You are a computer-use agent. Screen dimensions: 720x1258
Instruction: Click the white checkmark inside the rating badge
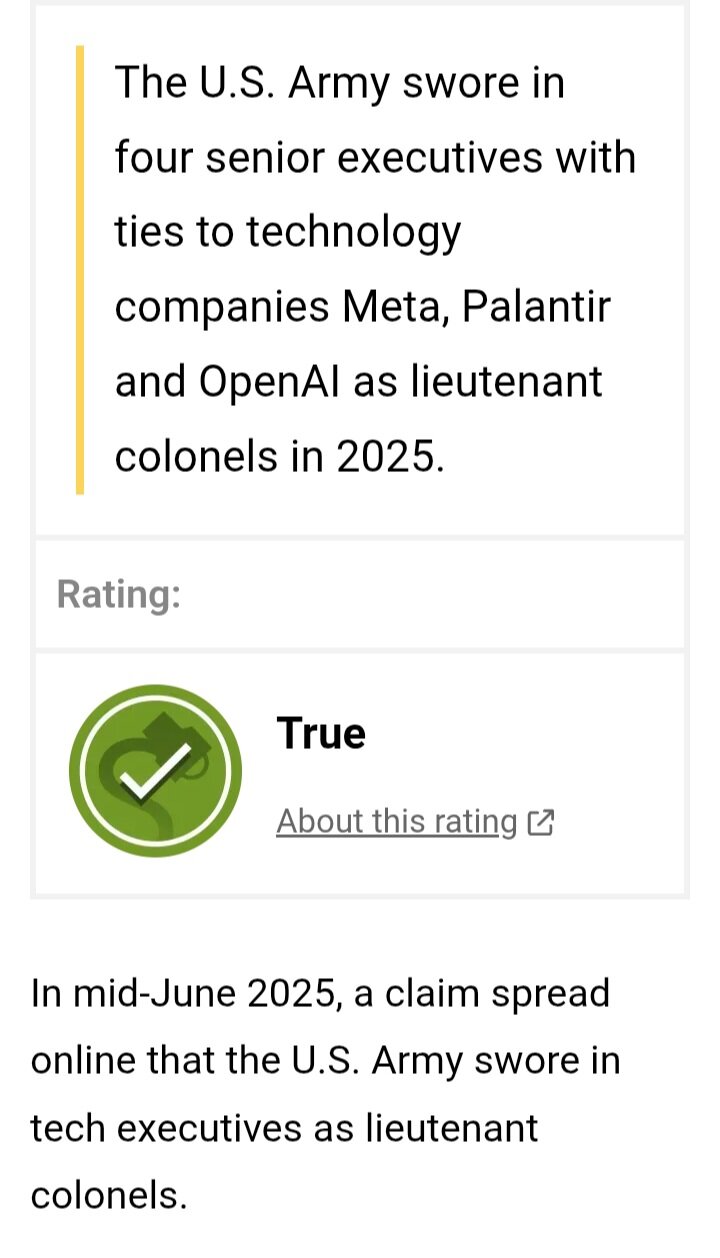pyautogui.click(x=157, y=772)
